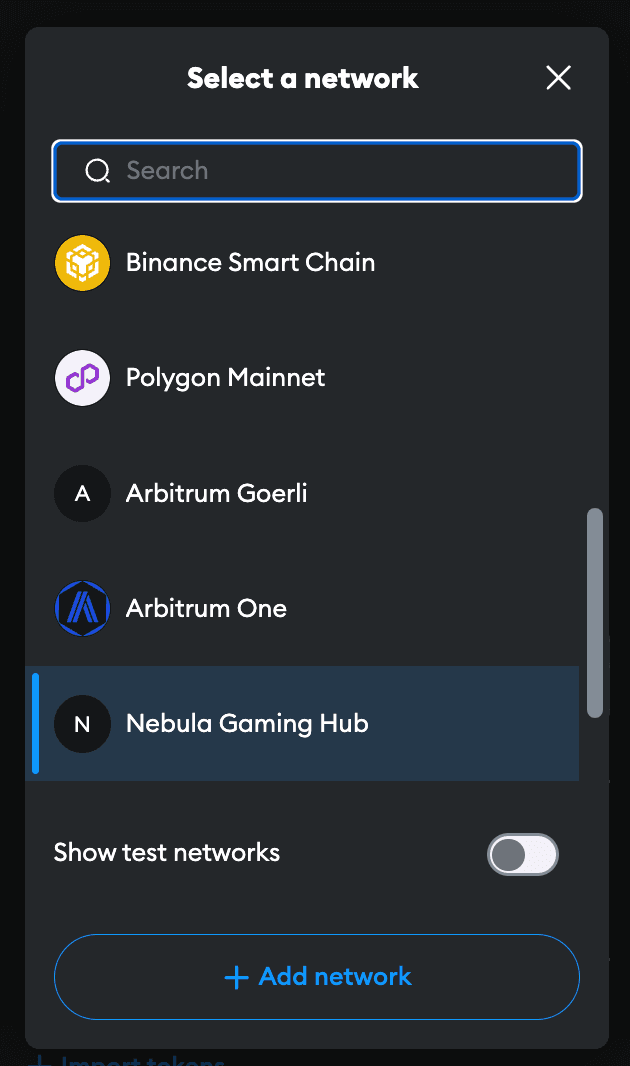Screen dimensions: 630x1066
Task: Click the network list scrollbar thumb
Action: 595,612
